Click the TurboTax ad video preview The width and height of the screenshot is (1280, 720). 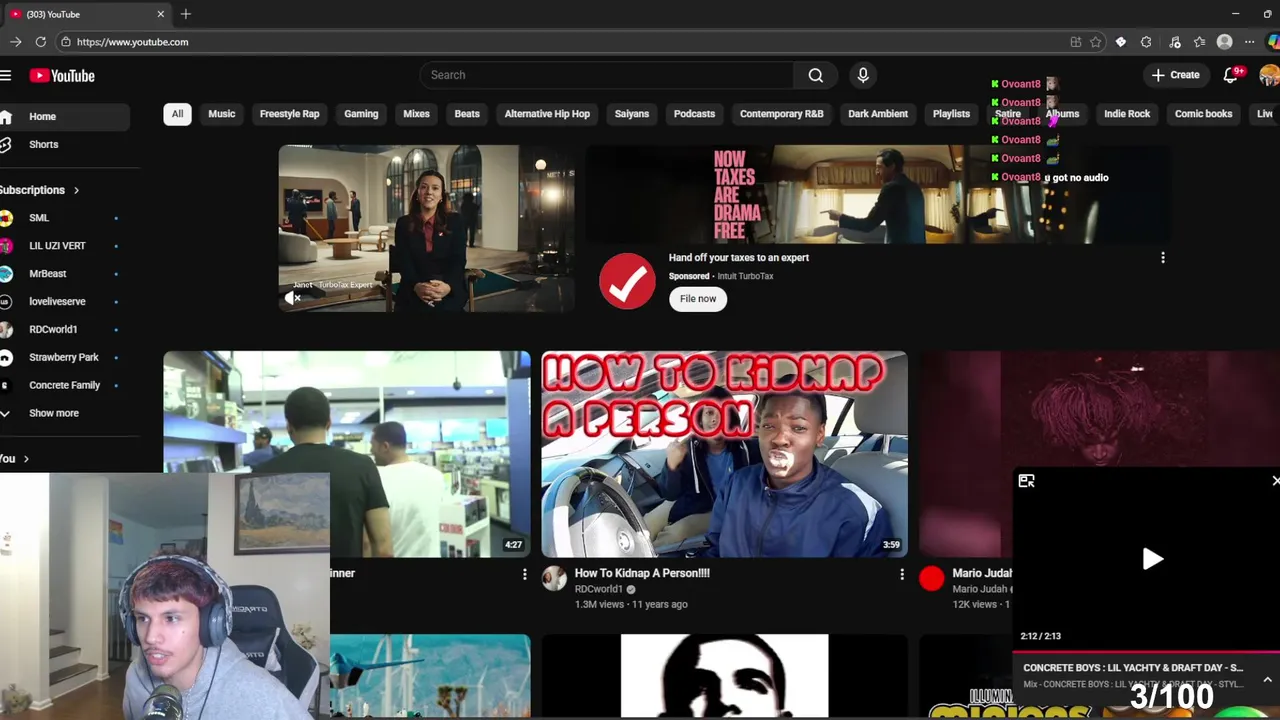[x=427, y=229]
